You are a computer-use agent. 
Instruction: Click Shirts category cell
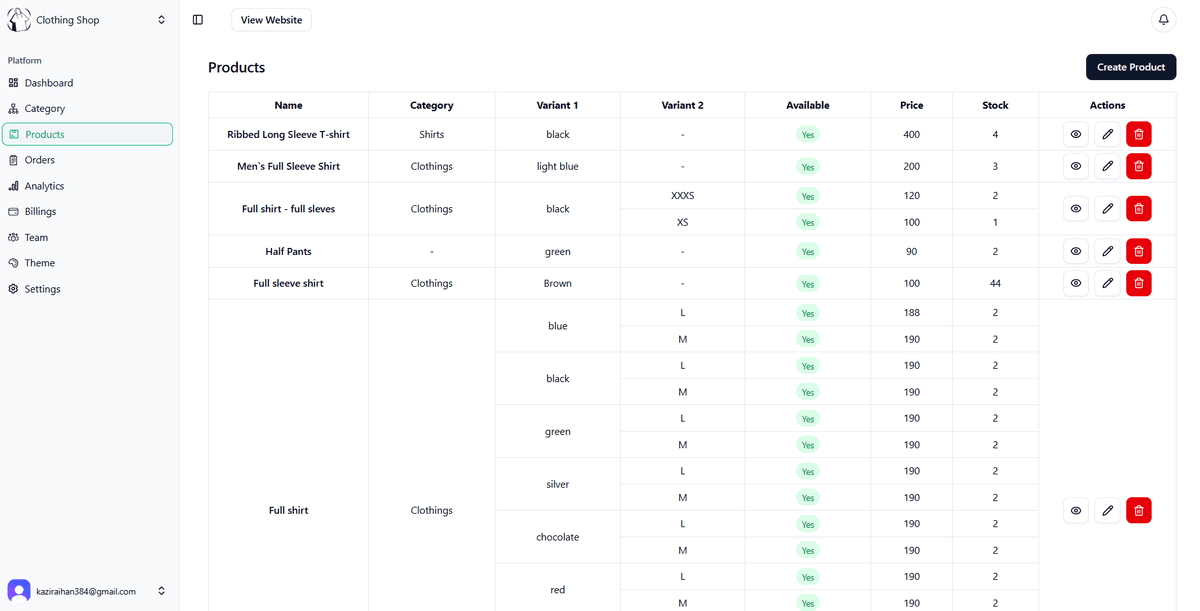click(x=431, y=134)
